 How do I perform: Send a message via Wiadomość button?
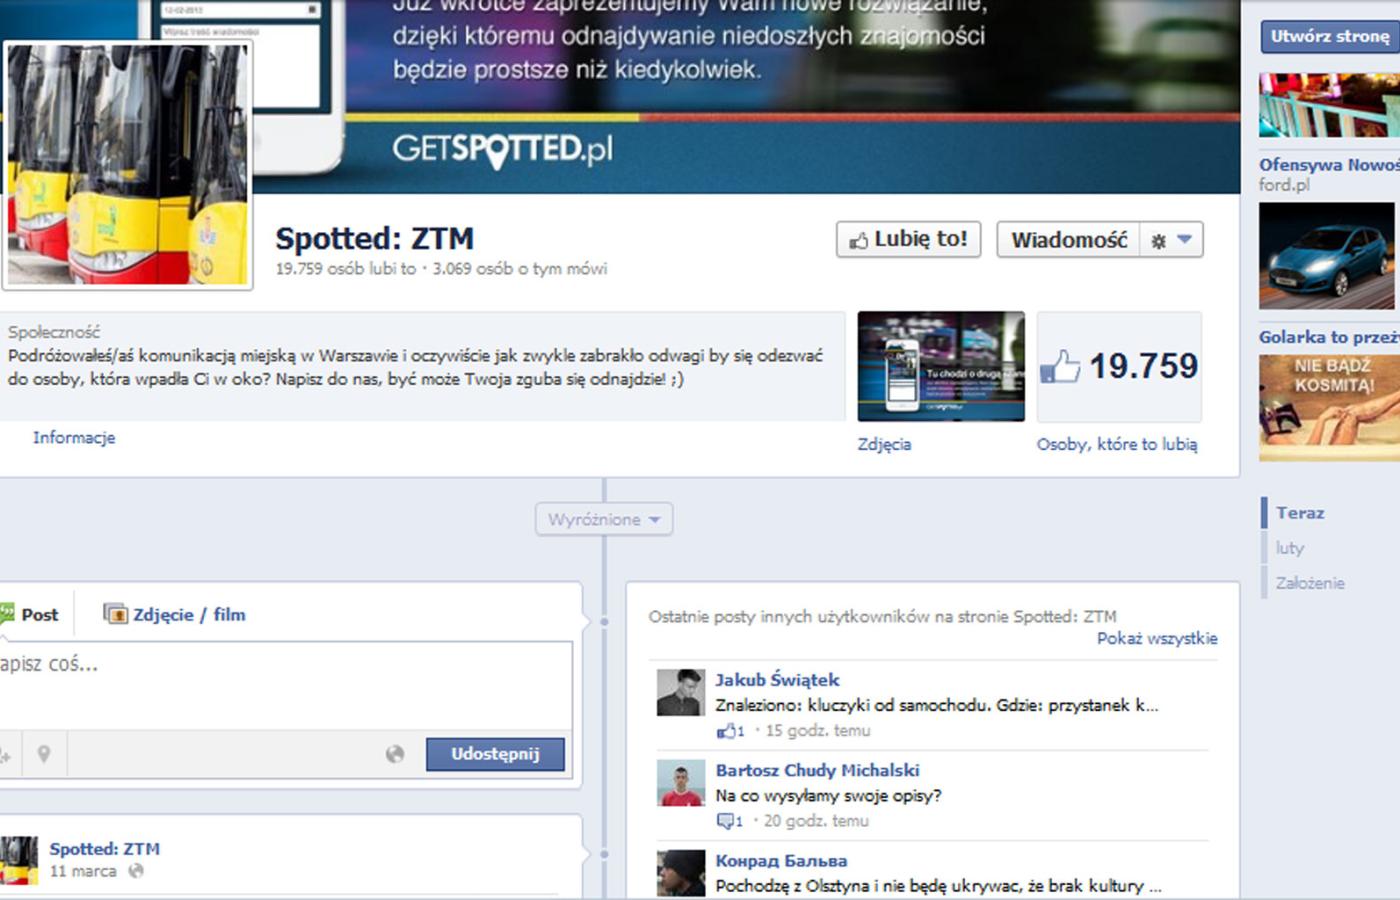pos(1068,240)
